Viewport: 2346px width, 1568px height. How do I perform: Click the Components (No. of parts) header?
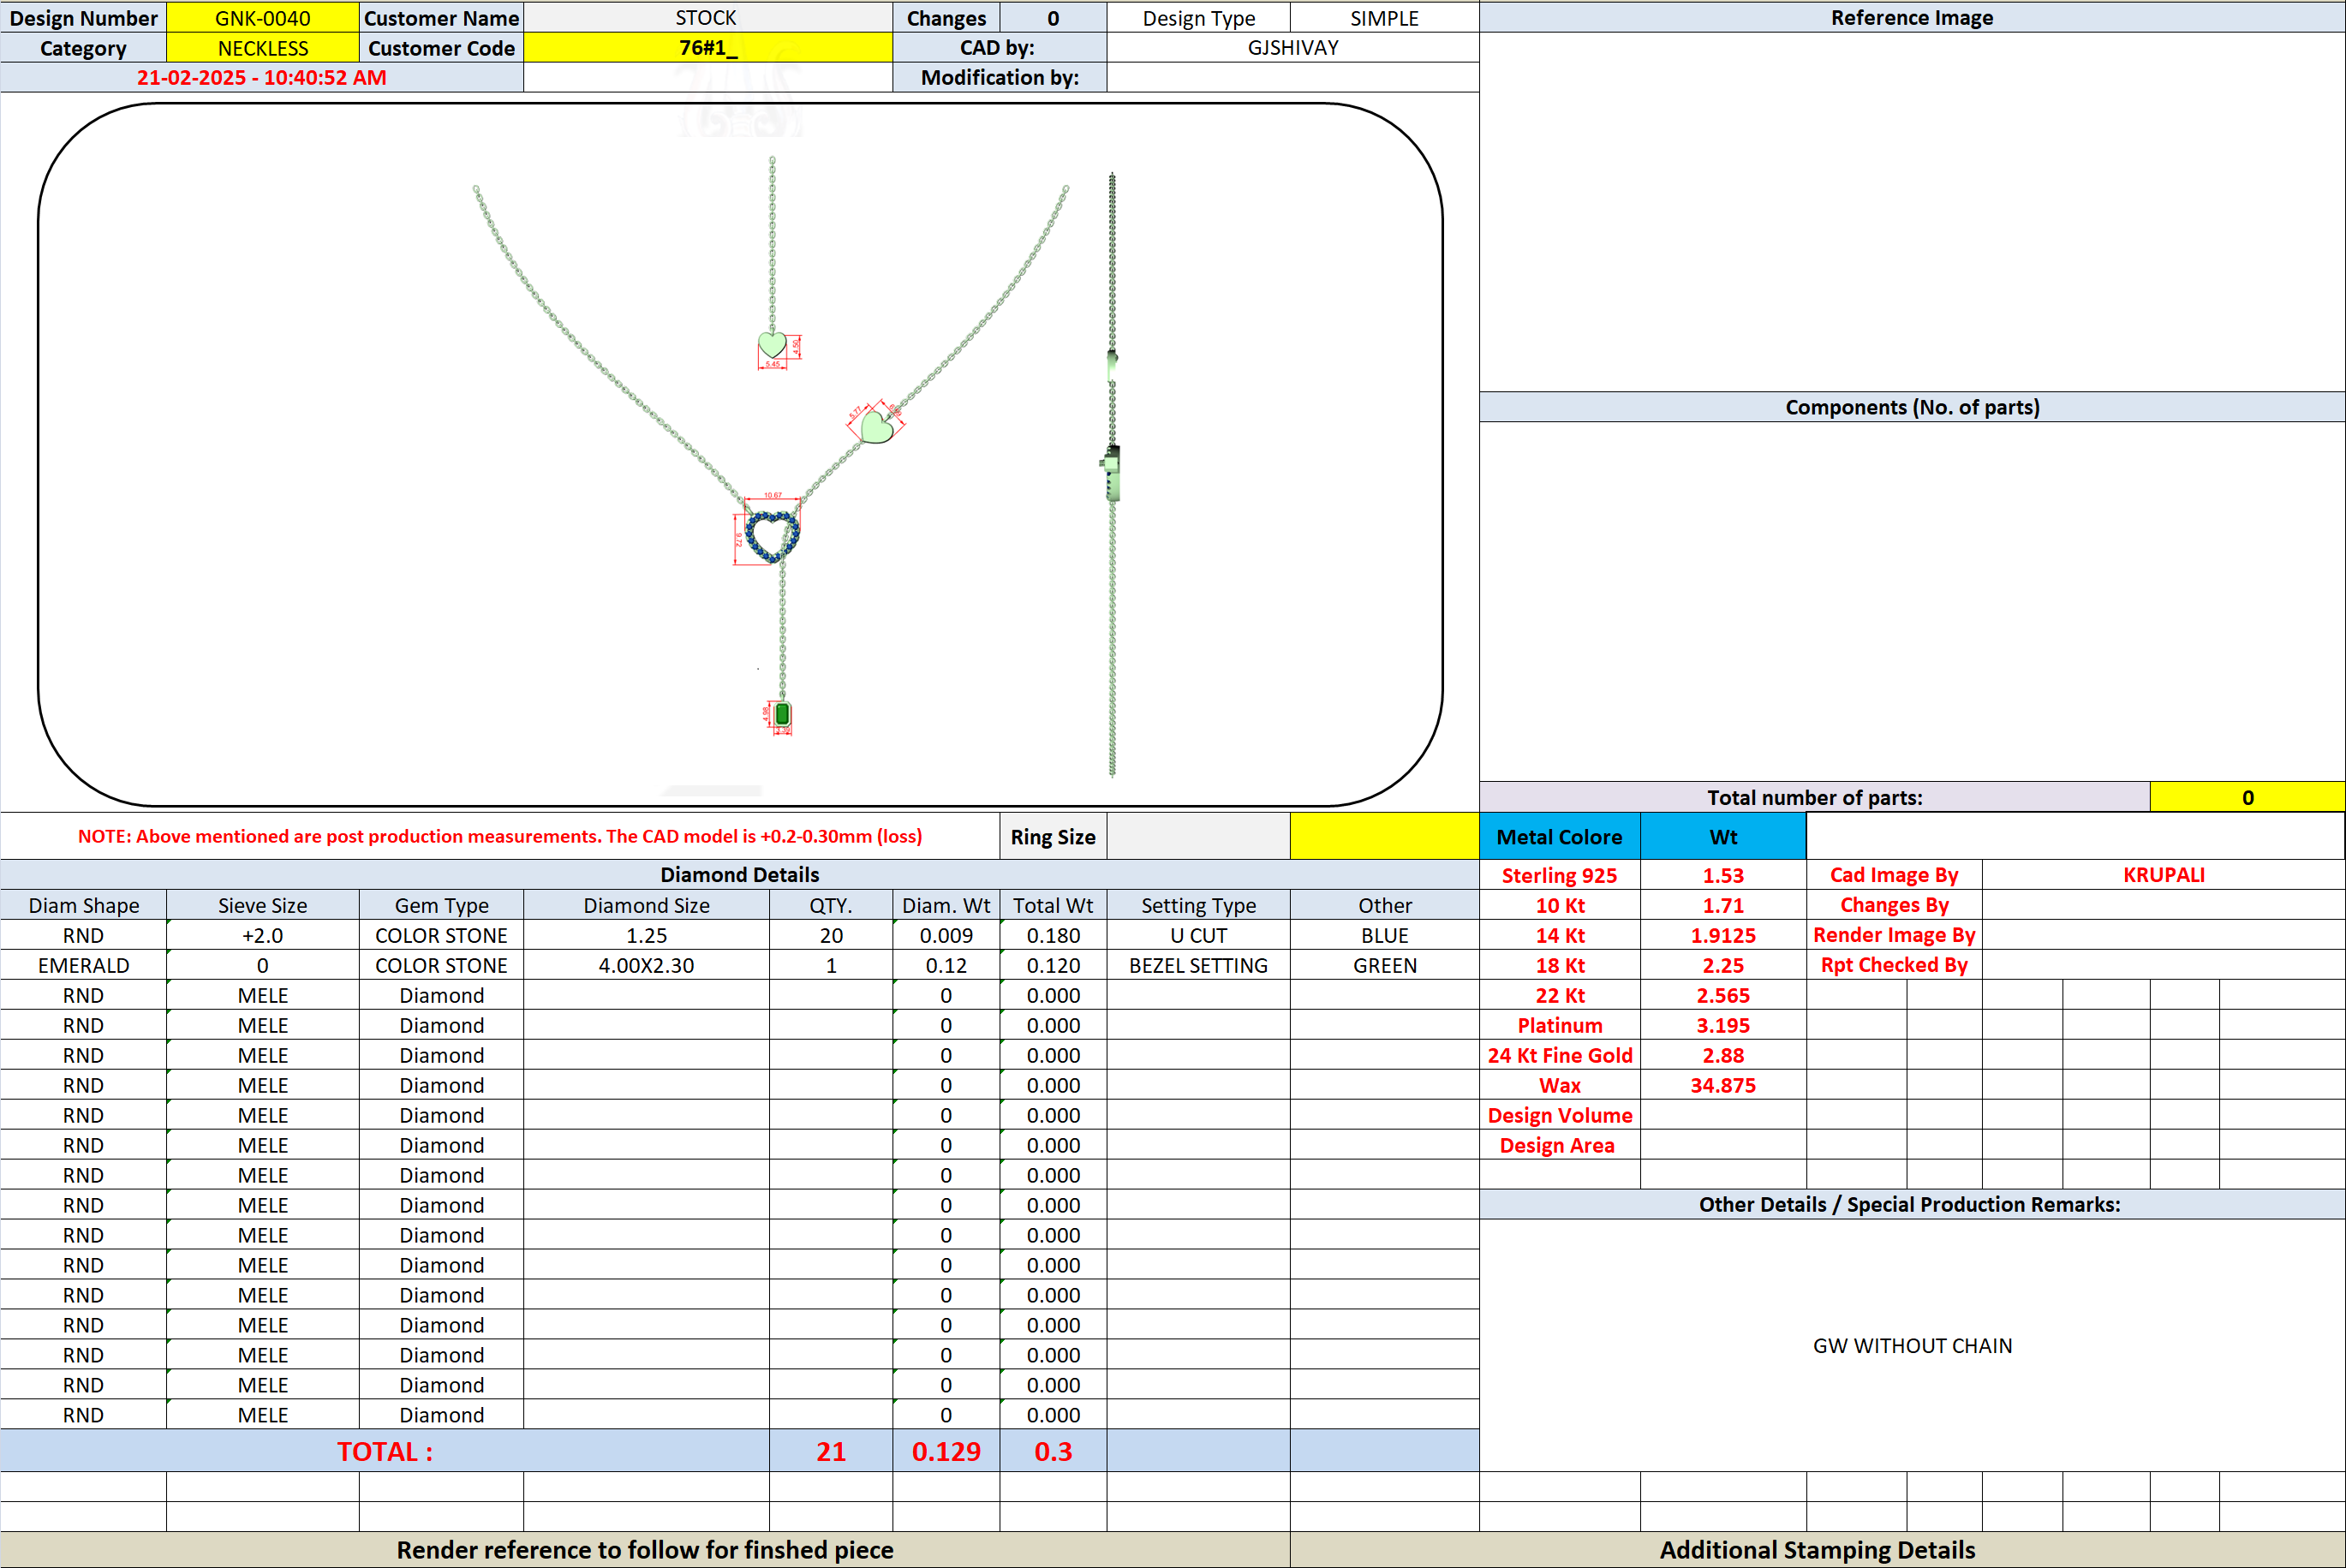tap(1911, 407)
